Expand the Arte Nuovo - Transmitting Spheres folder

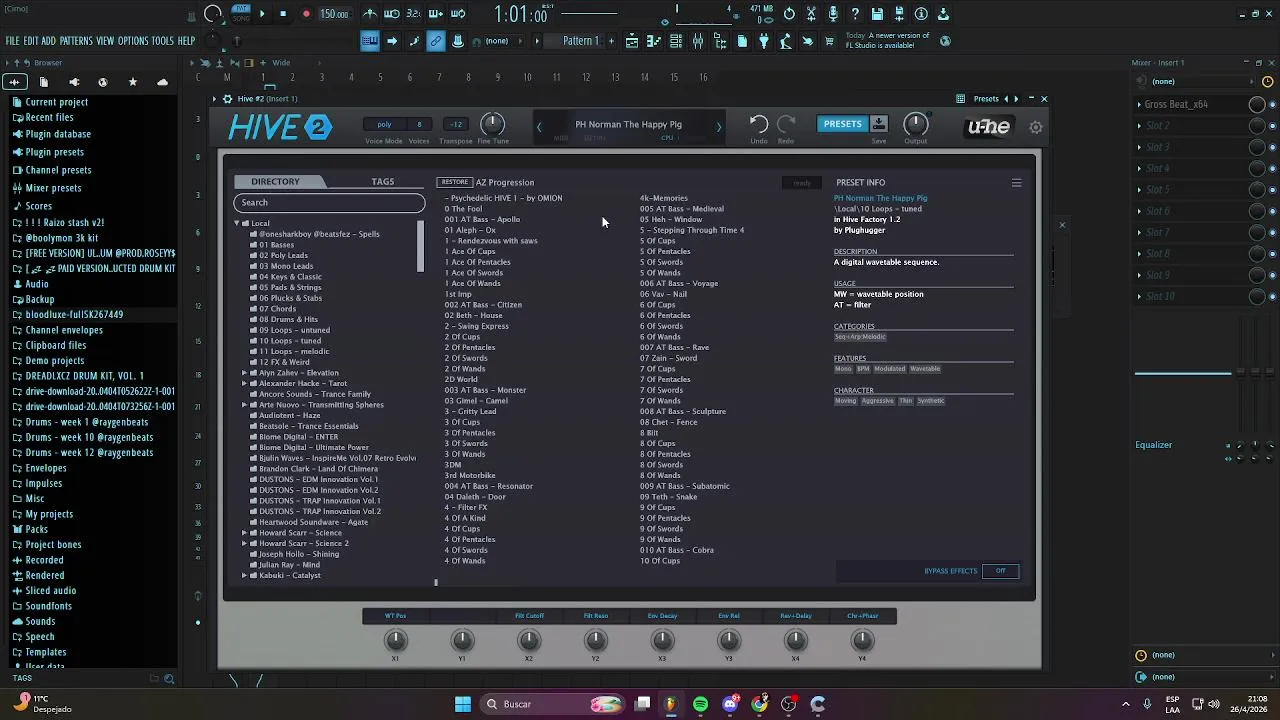click(244, 405)
